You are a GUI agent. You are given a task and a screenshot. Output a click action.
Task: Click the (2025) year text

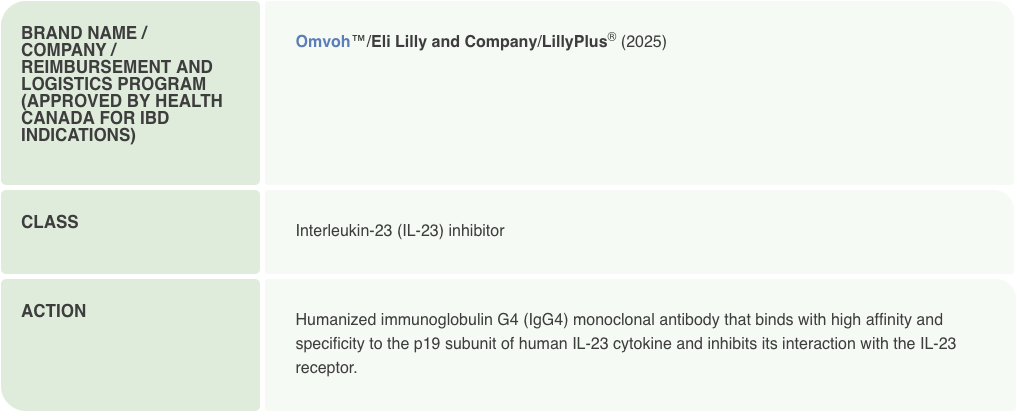coord(644,43)
